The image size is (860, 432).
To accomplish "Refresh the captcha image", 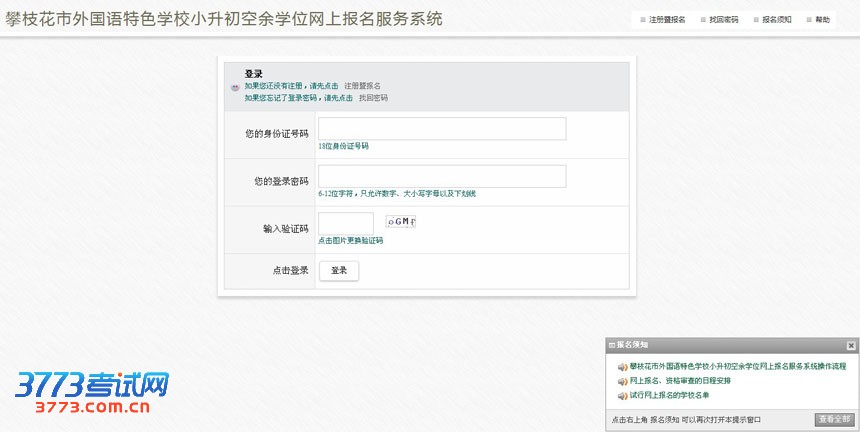I will point(401,222).
